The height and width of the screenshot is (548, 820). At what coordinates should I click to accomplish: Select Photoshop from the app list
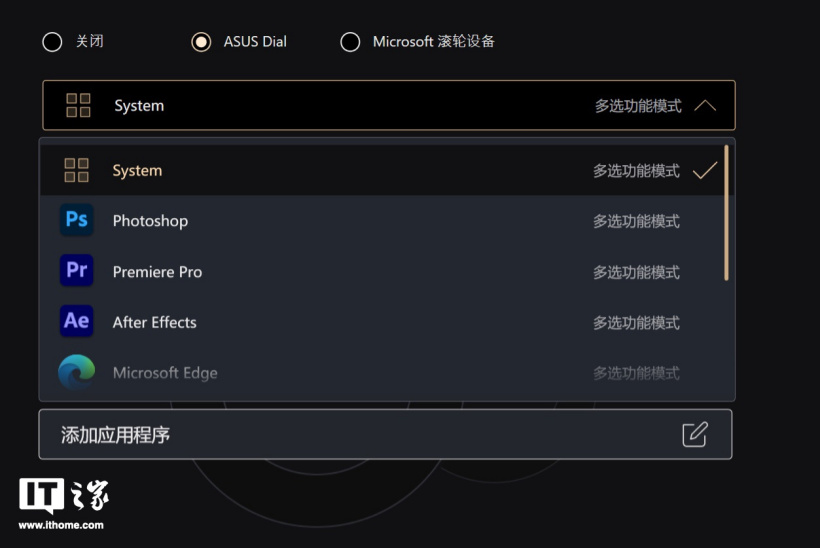(x=150, y=221)
